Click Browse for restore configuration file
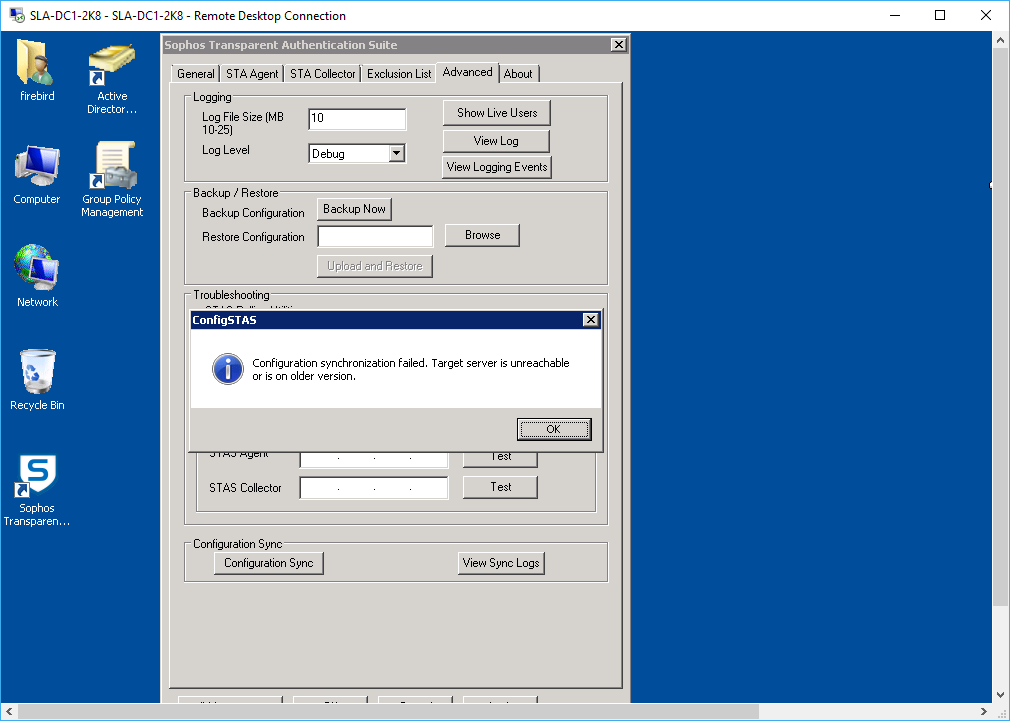 482,235
